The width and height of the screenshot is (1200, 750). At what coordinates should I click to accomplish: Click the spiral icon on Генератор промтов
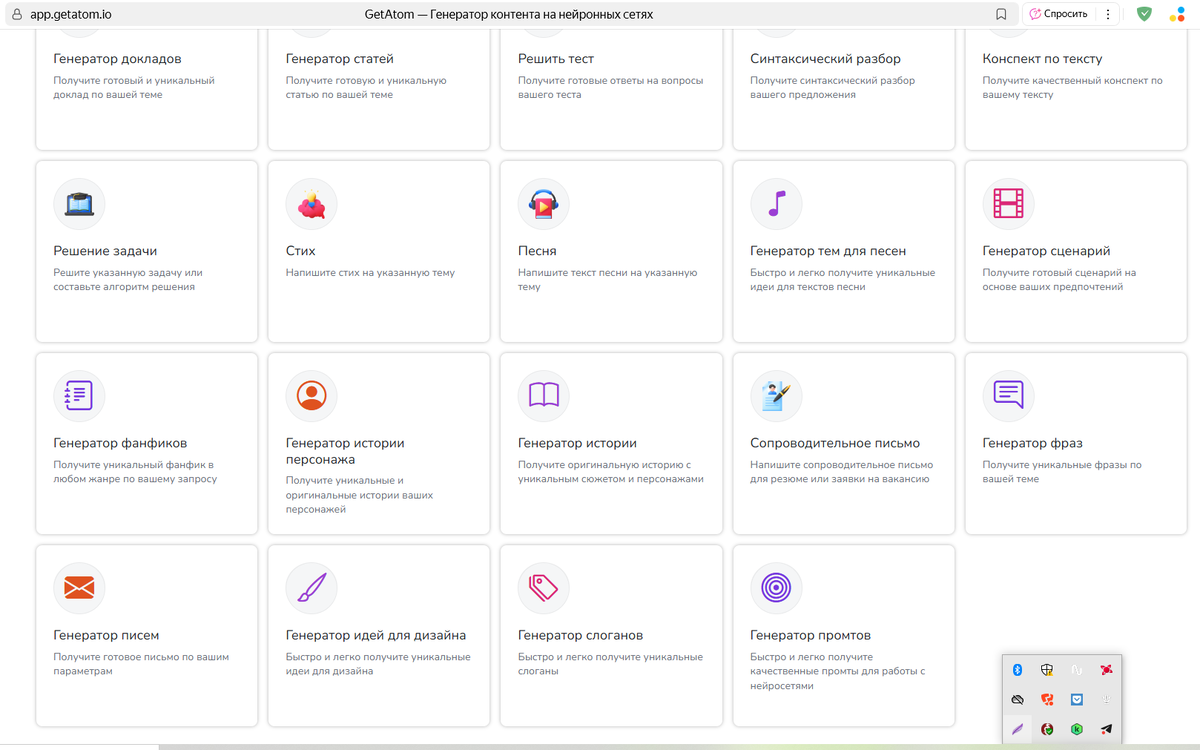(776, 587)
